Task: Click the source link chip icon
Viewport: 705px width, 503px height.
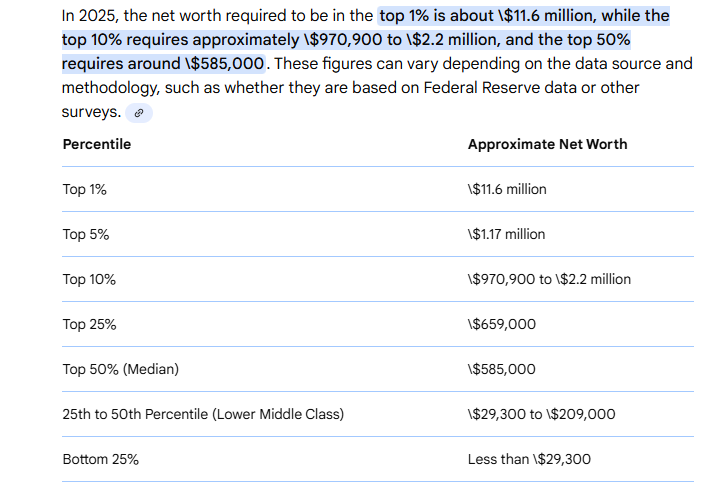Action: pyautogui.click(x=140, y=113)
